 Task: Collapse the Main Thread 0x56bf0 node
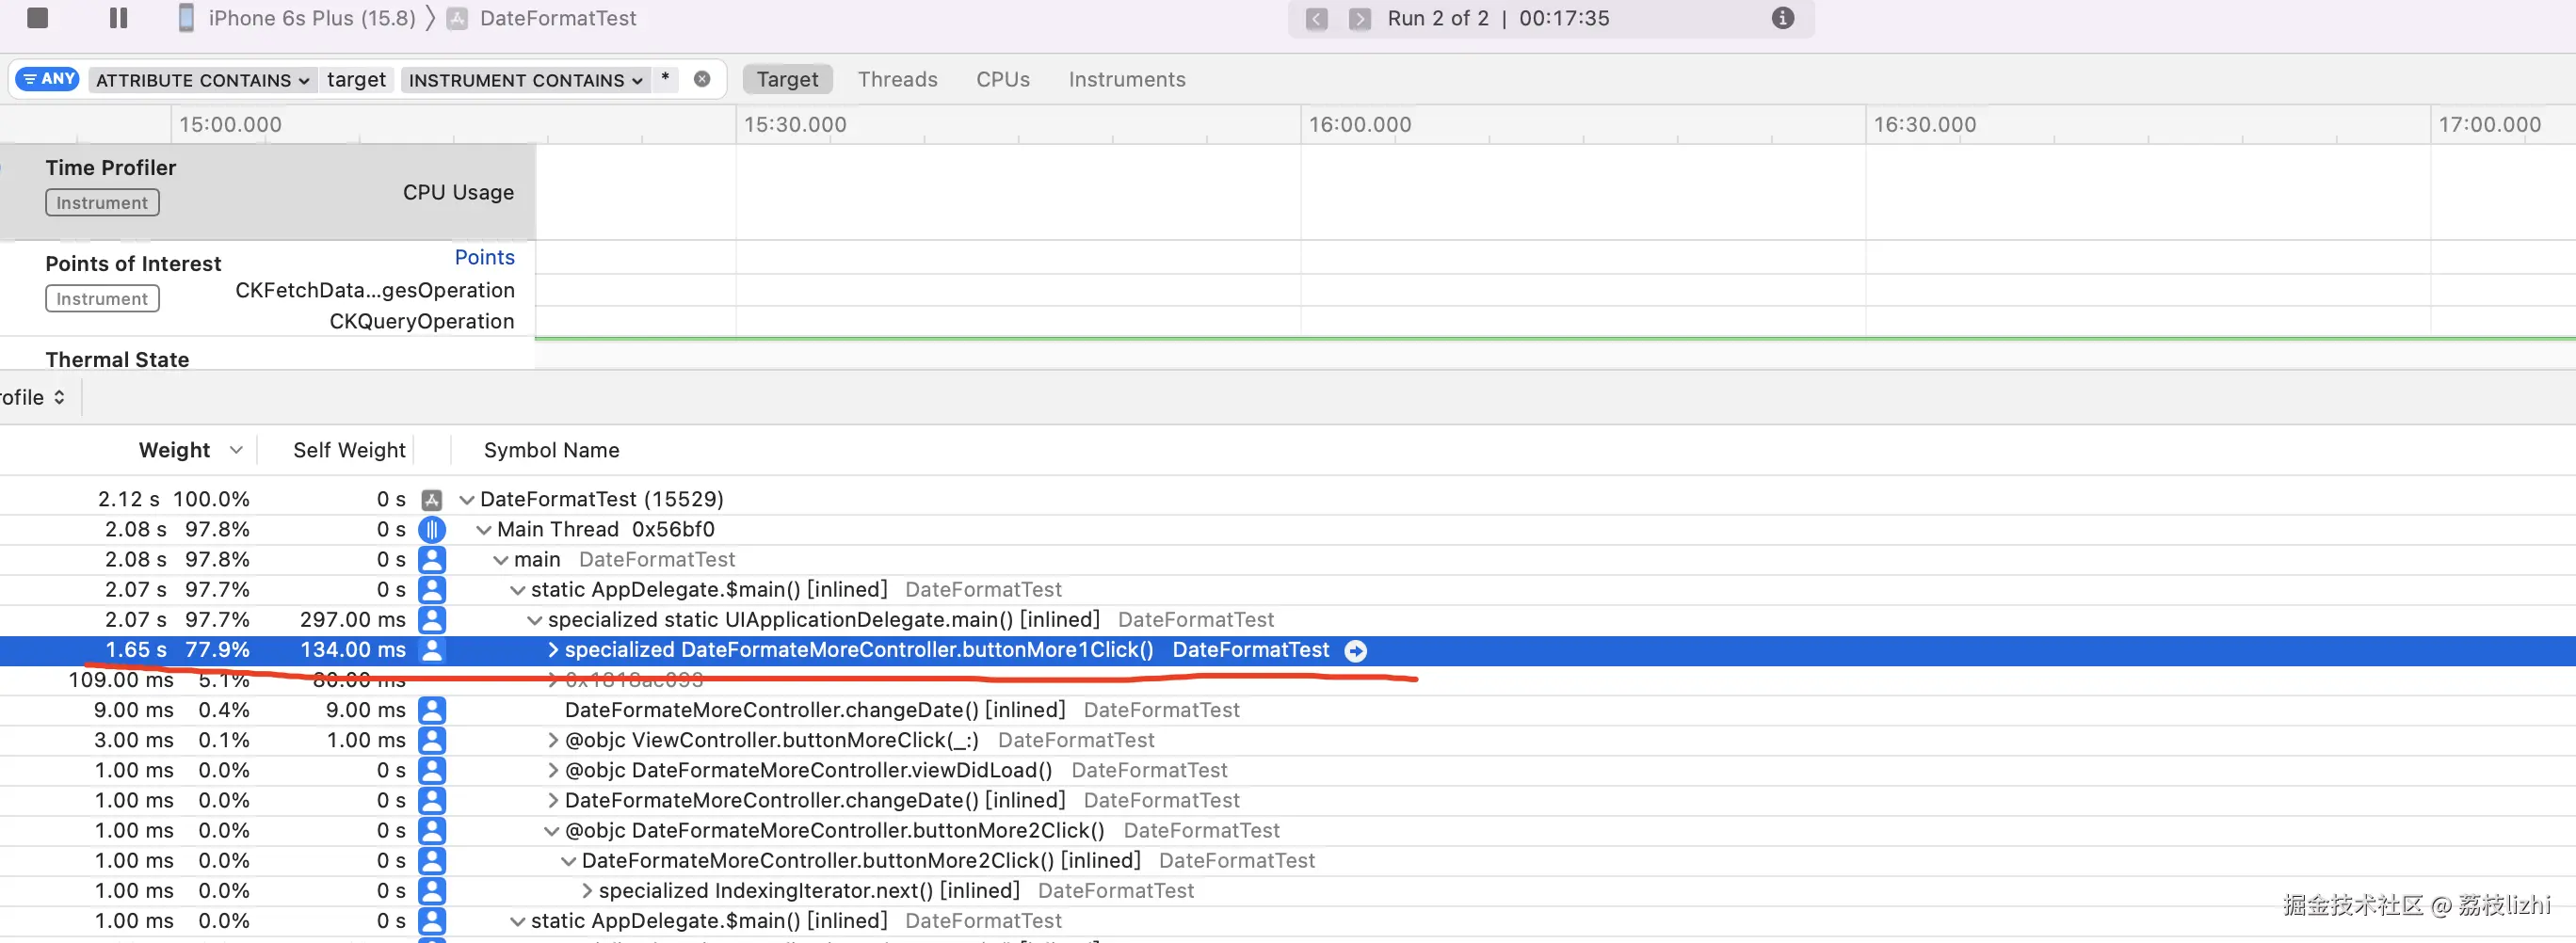pos(484,530)
